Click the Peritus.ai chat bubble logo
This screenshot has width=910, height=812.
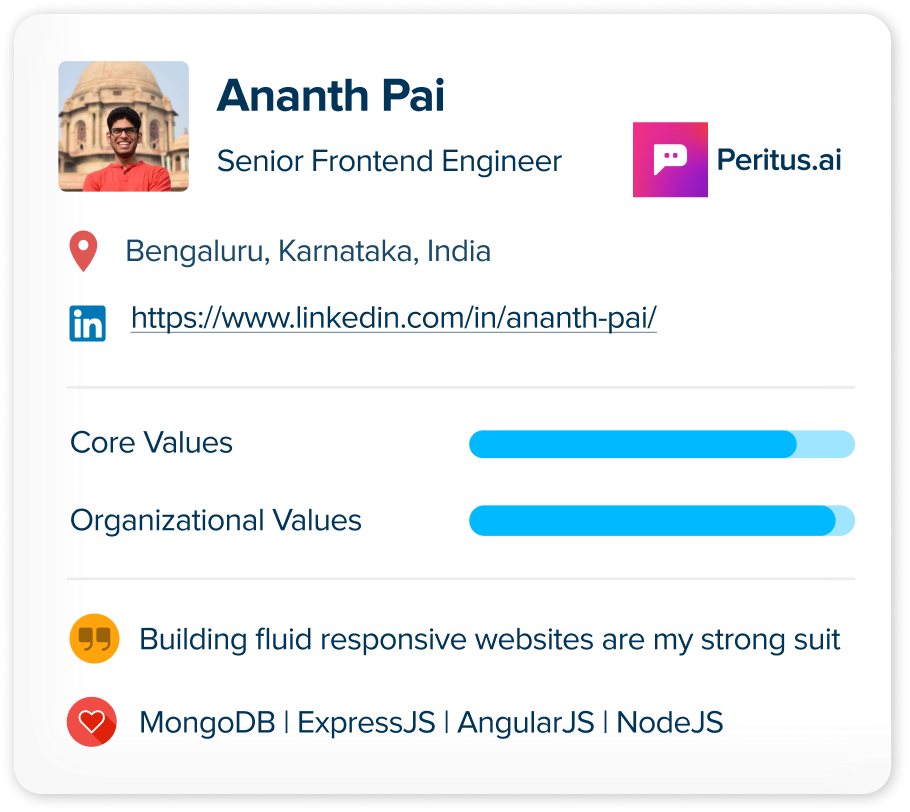coord(670,160)
